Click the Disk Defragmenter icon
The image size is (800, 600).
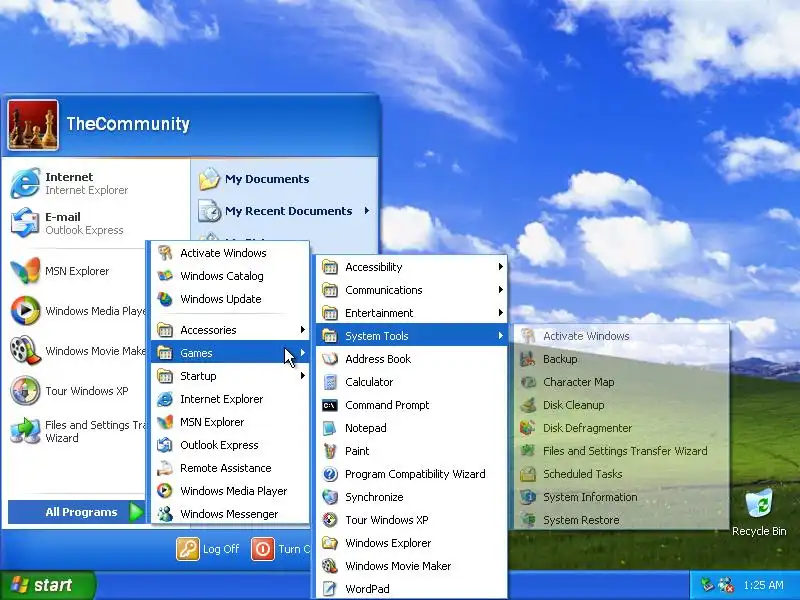point(528,428)
